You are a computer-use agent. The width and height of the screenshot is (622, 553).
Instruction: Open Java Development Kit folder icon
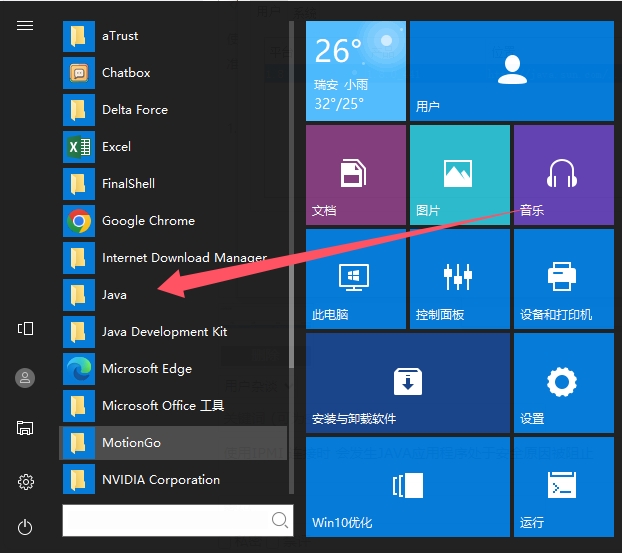79,332
